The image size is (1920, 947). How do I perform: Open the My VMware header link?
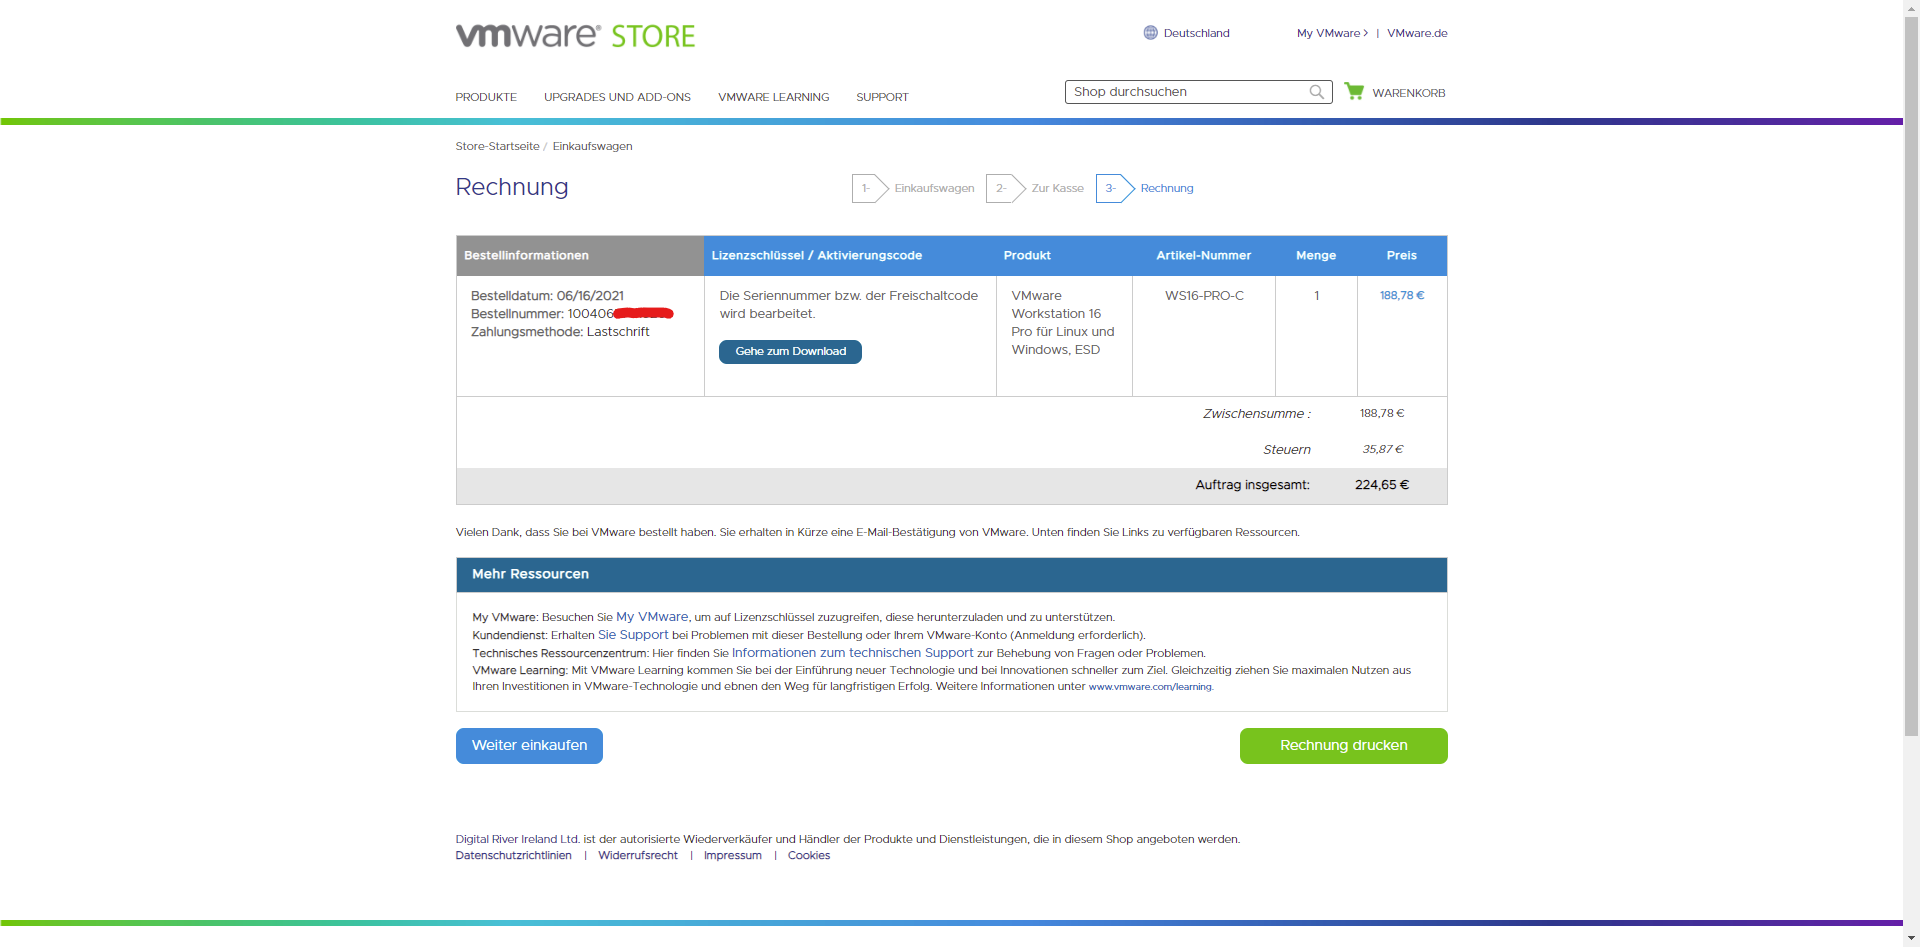click(x=1332, y=33)
